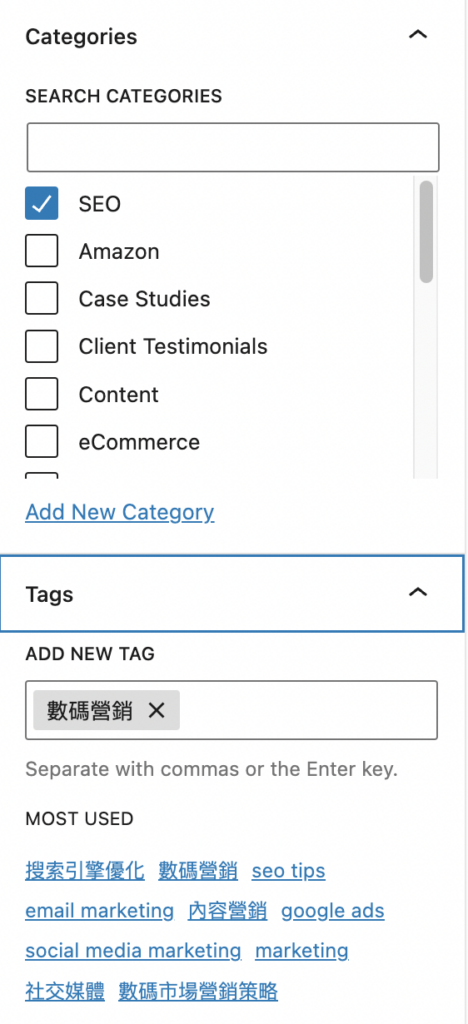Viewport: 468px width, 1024px height.
Task: Collapse the Categories panel chevron
Action: pos(418,35)
